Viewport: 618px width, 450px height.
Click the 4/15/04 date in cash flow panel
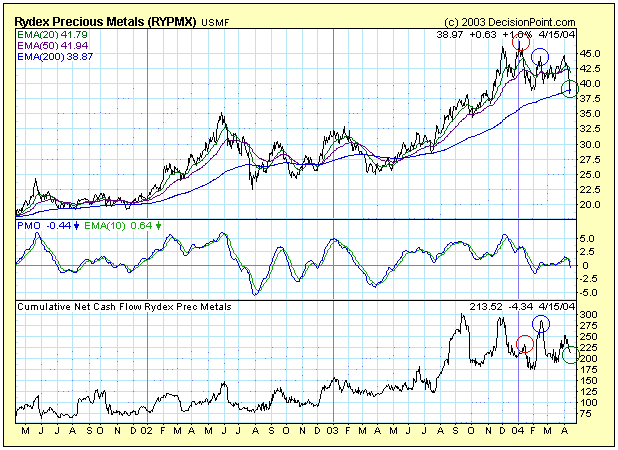pos(557,307)
